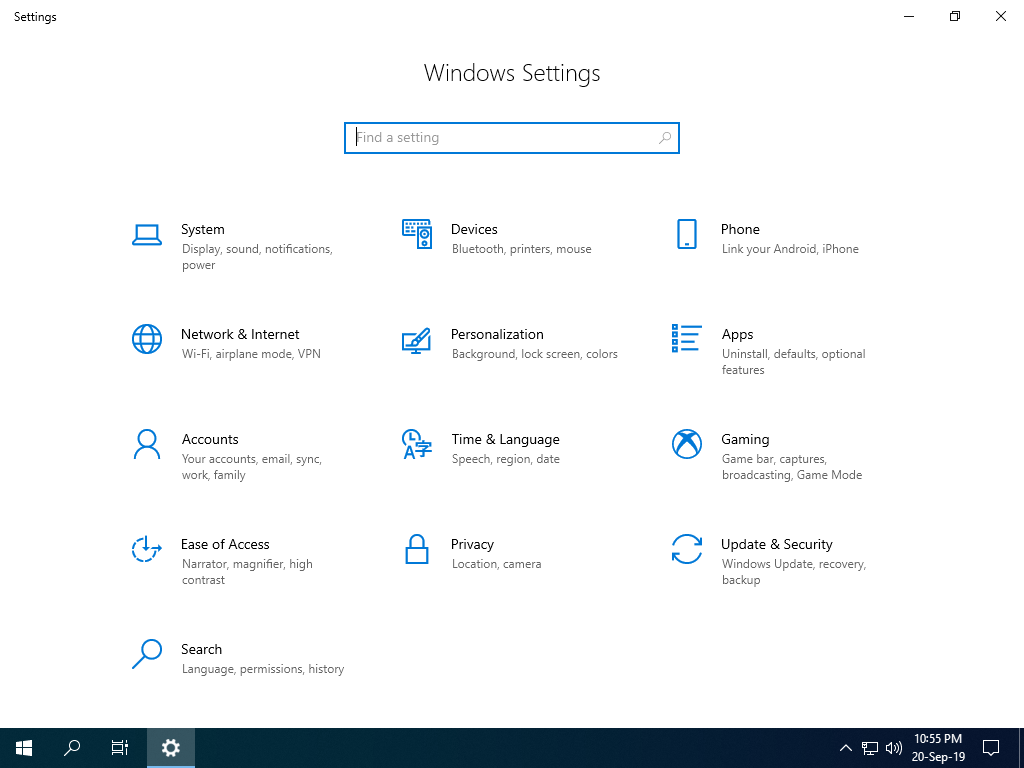This screenshot has width=1024, height=768.
Task: Open the Personalization title
Action: pyautogui.click(x=497, y=334)
